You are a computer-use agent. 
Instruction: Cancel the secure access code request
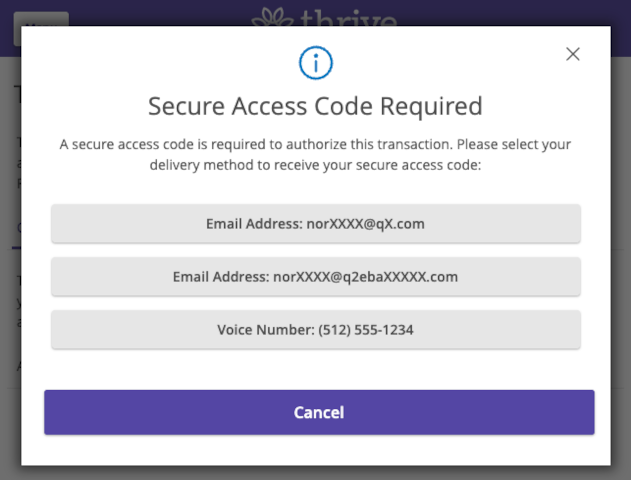point(319,412)
